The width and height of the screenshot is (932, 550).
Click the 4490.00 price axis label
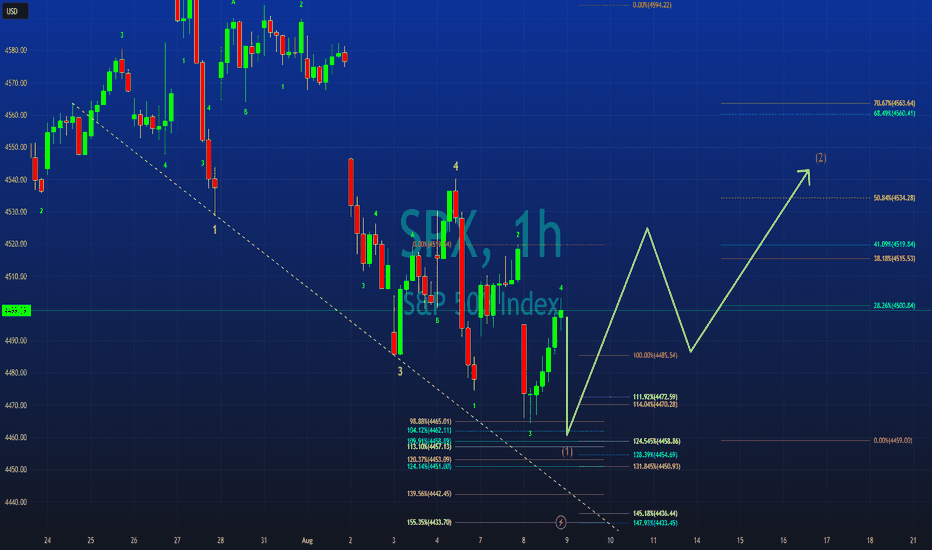point(15,341)
